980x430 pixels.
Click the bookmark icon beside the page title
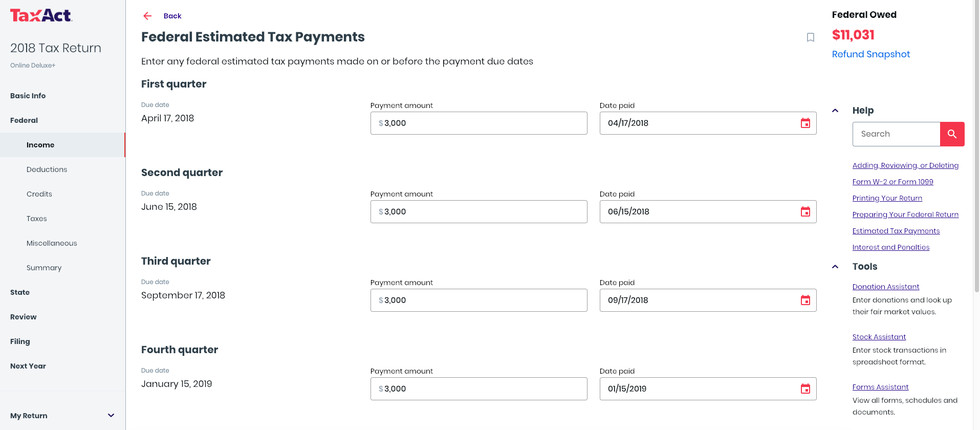pyautogui.click(x=810, y=38)
